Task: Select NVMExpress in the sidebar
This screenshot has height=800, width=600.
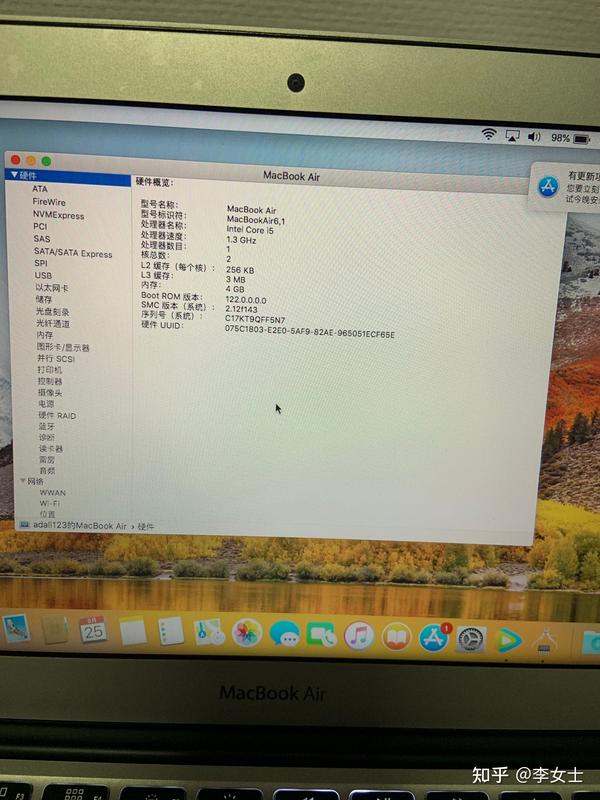Action: (59, 215)
